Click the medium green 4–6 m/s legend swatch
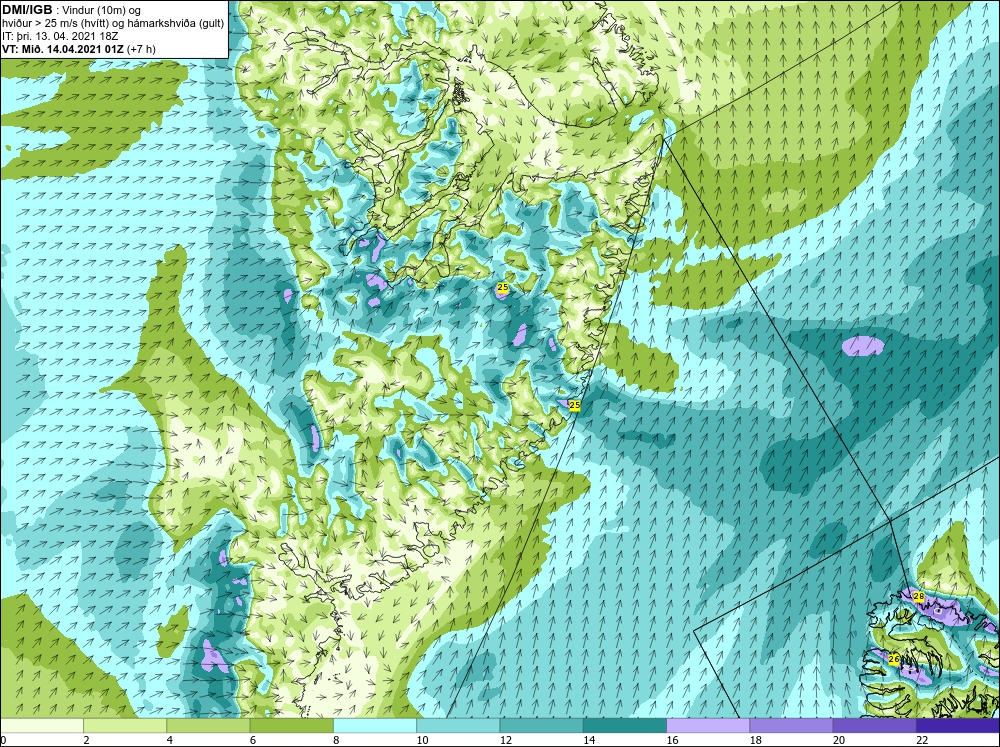Screen dimensions: 1000x747 click(x=208, y=725)
